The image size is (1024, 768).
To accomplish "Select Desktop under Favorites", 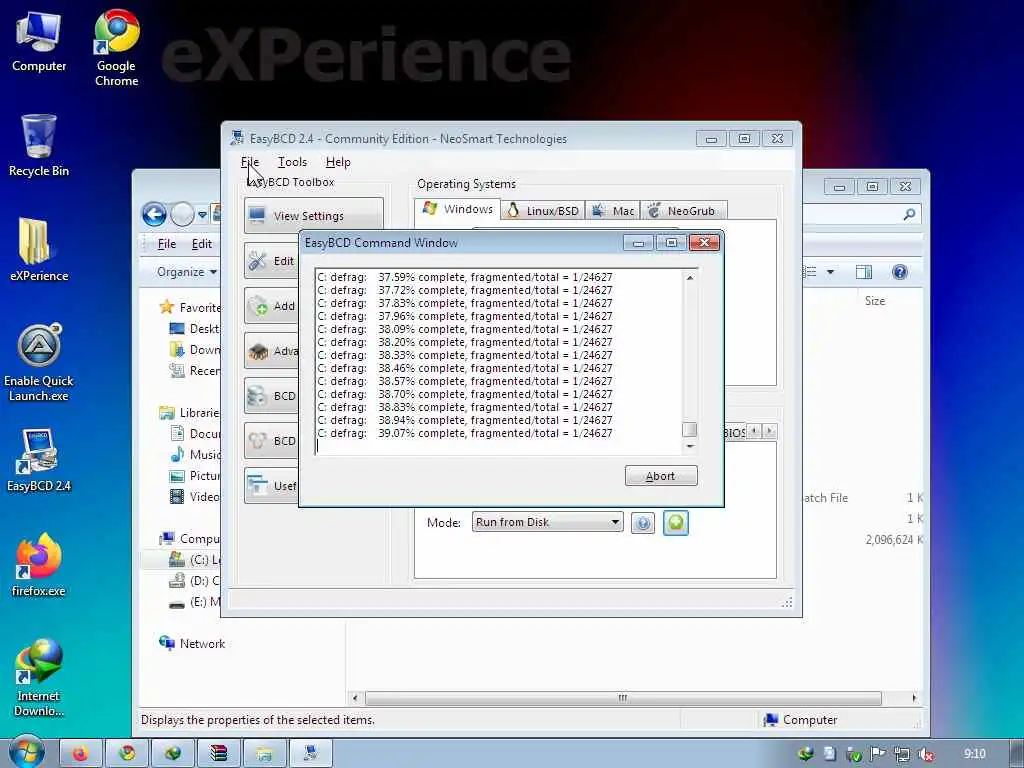I will click(x=195, y=328).
